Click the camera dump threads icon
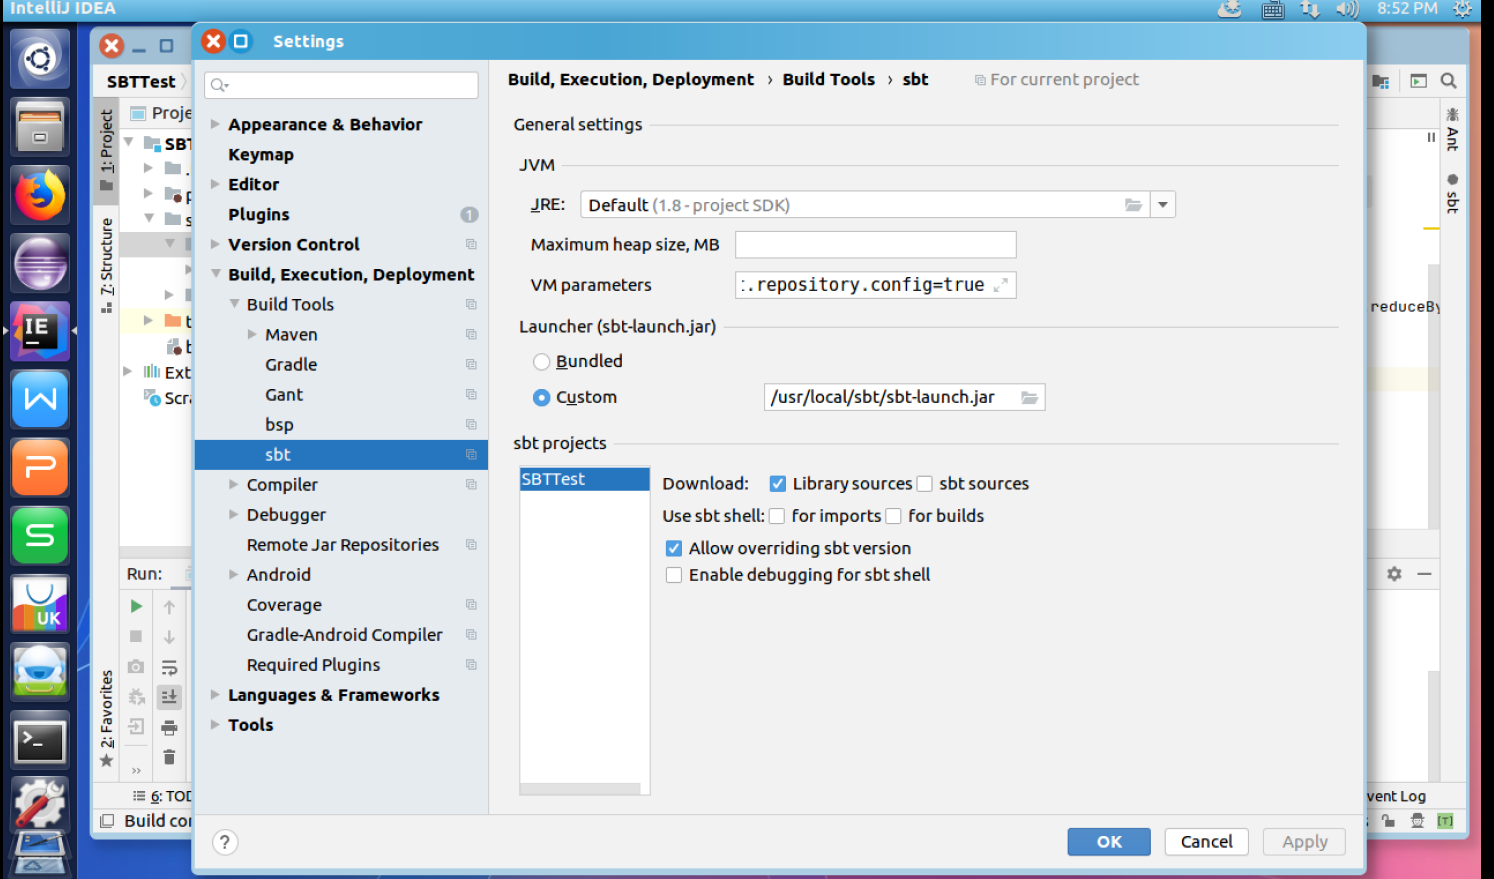The height and width of the screenshot is (879, 1494). point(136,666)
